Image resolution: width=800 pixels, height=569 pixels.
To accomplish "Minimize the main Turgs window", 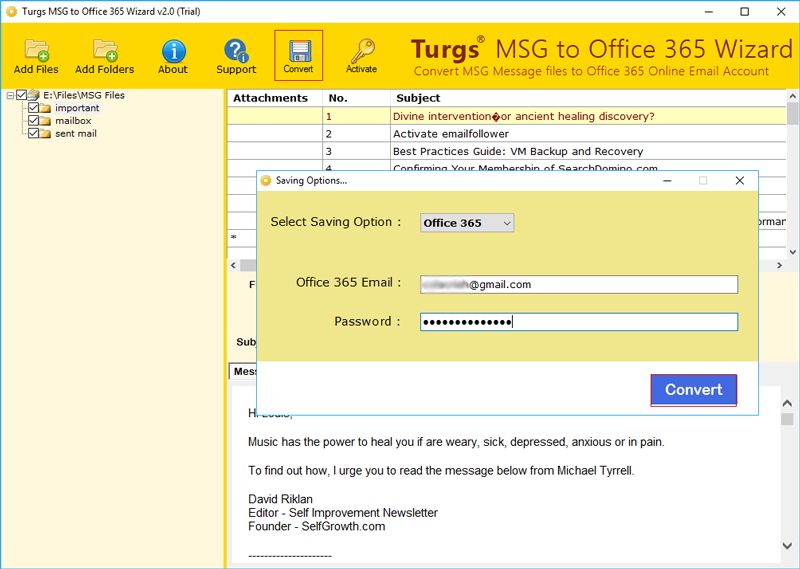I will tap(709, 11).
